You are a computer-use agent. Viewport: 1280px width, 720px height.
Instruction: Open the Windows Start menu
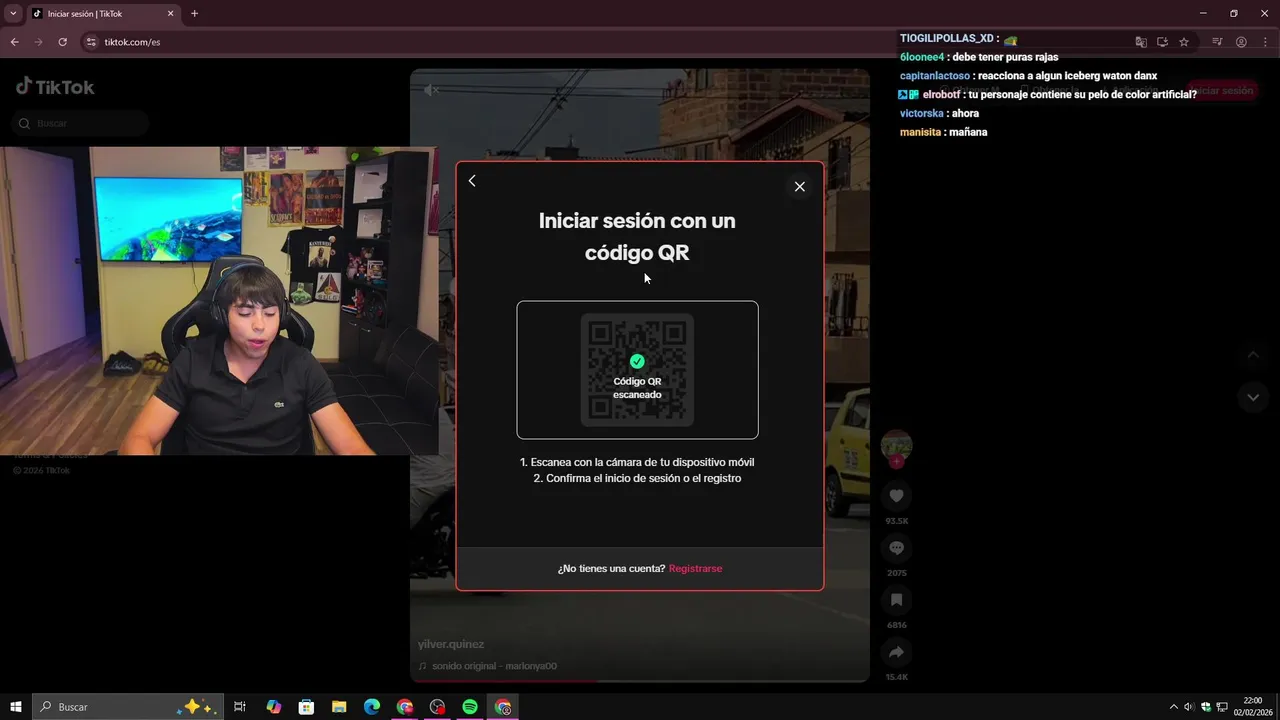tap(16, 707)
